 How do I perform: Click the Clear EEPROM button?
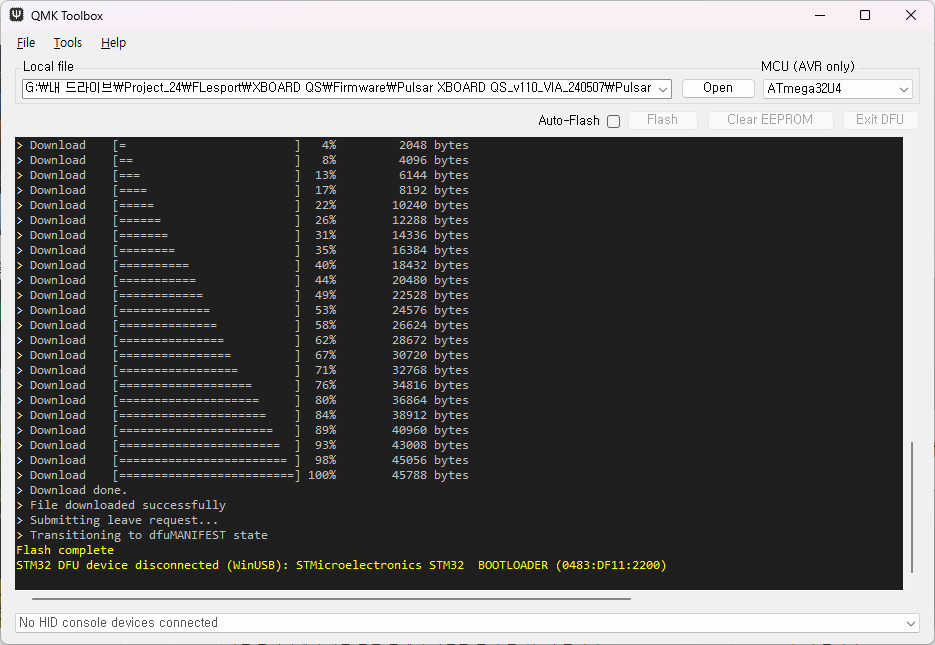770,120
